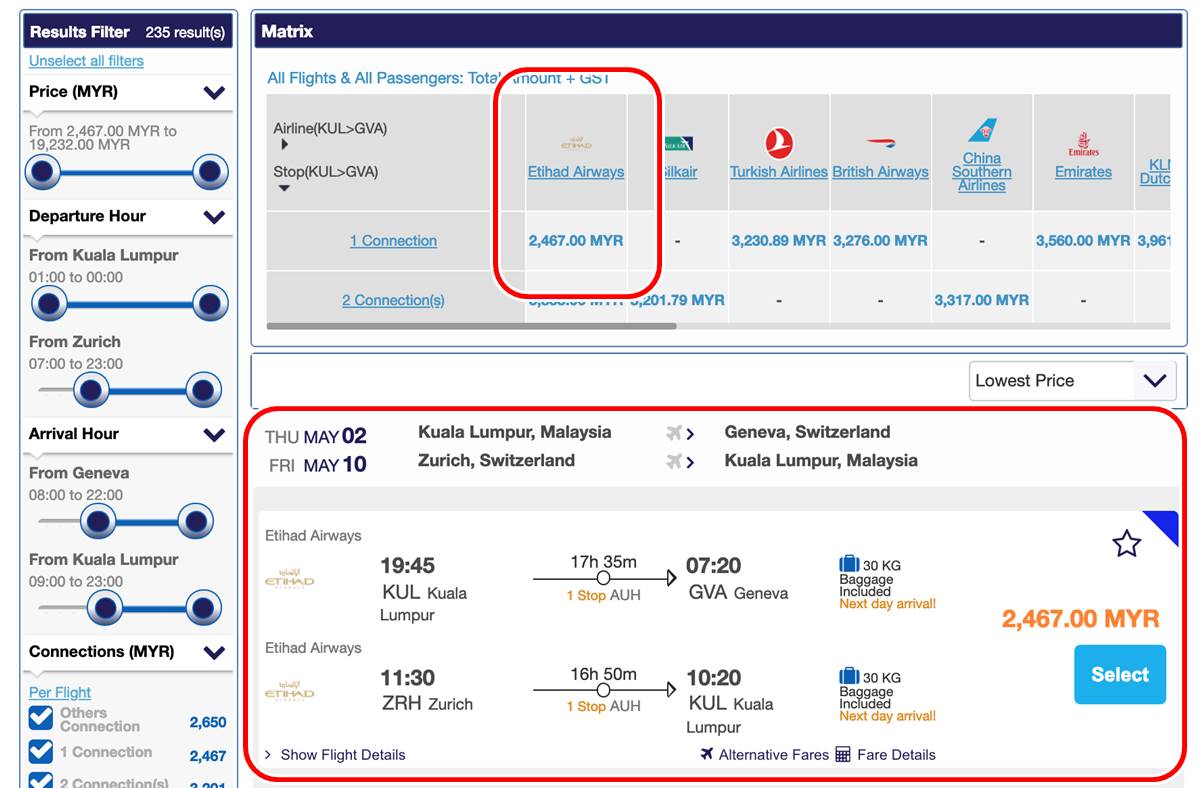1200x788 pixels.
Task: Uncheck the 2 Connection(s) filter checkbox
Action: [x=41, y=780]
